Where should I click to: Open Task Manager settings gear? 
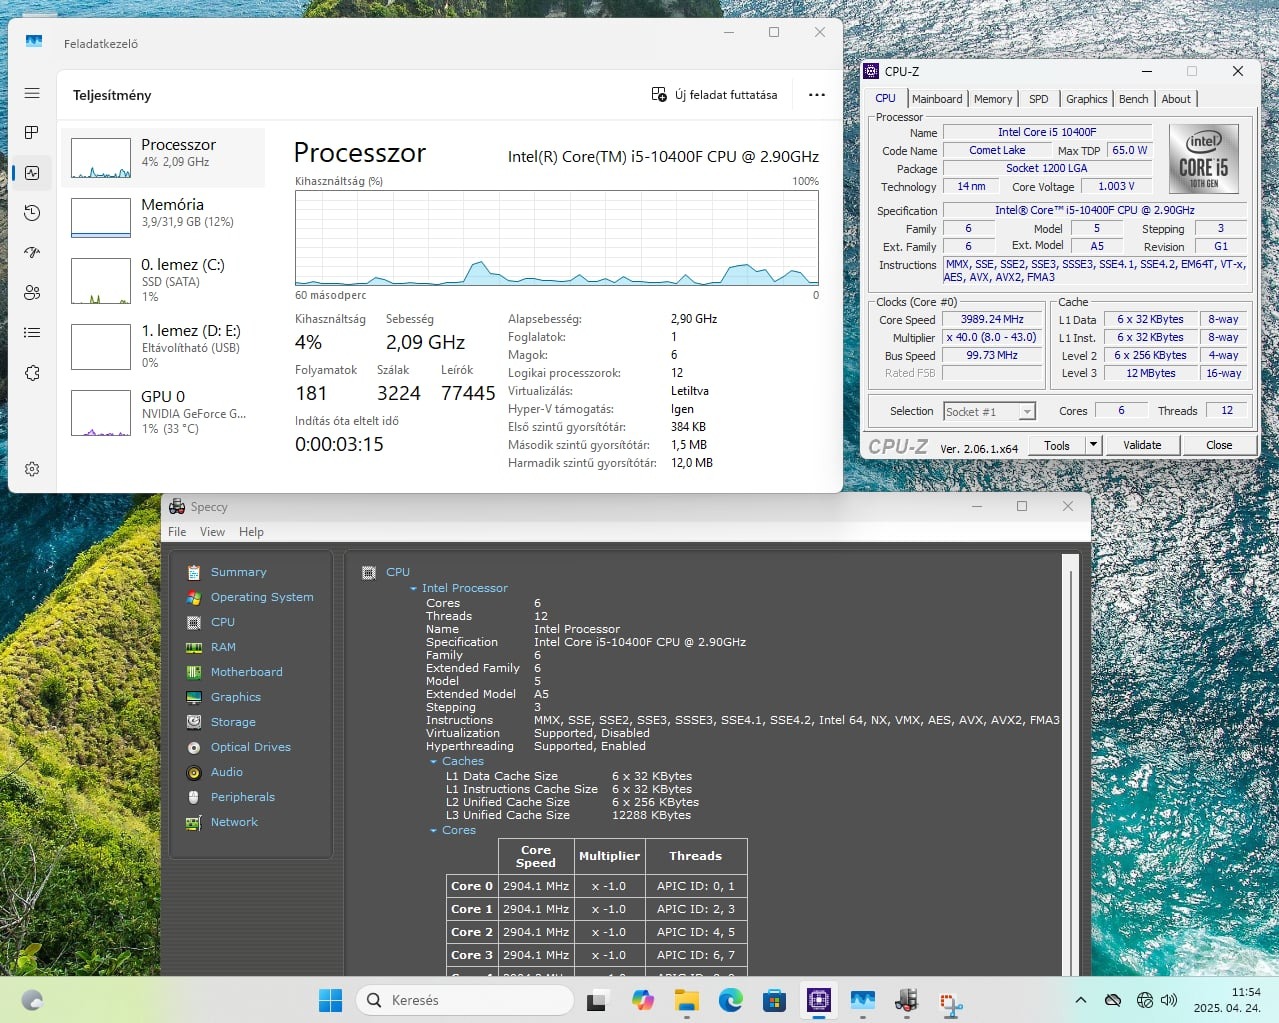pos(32,469)
